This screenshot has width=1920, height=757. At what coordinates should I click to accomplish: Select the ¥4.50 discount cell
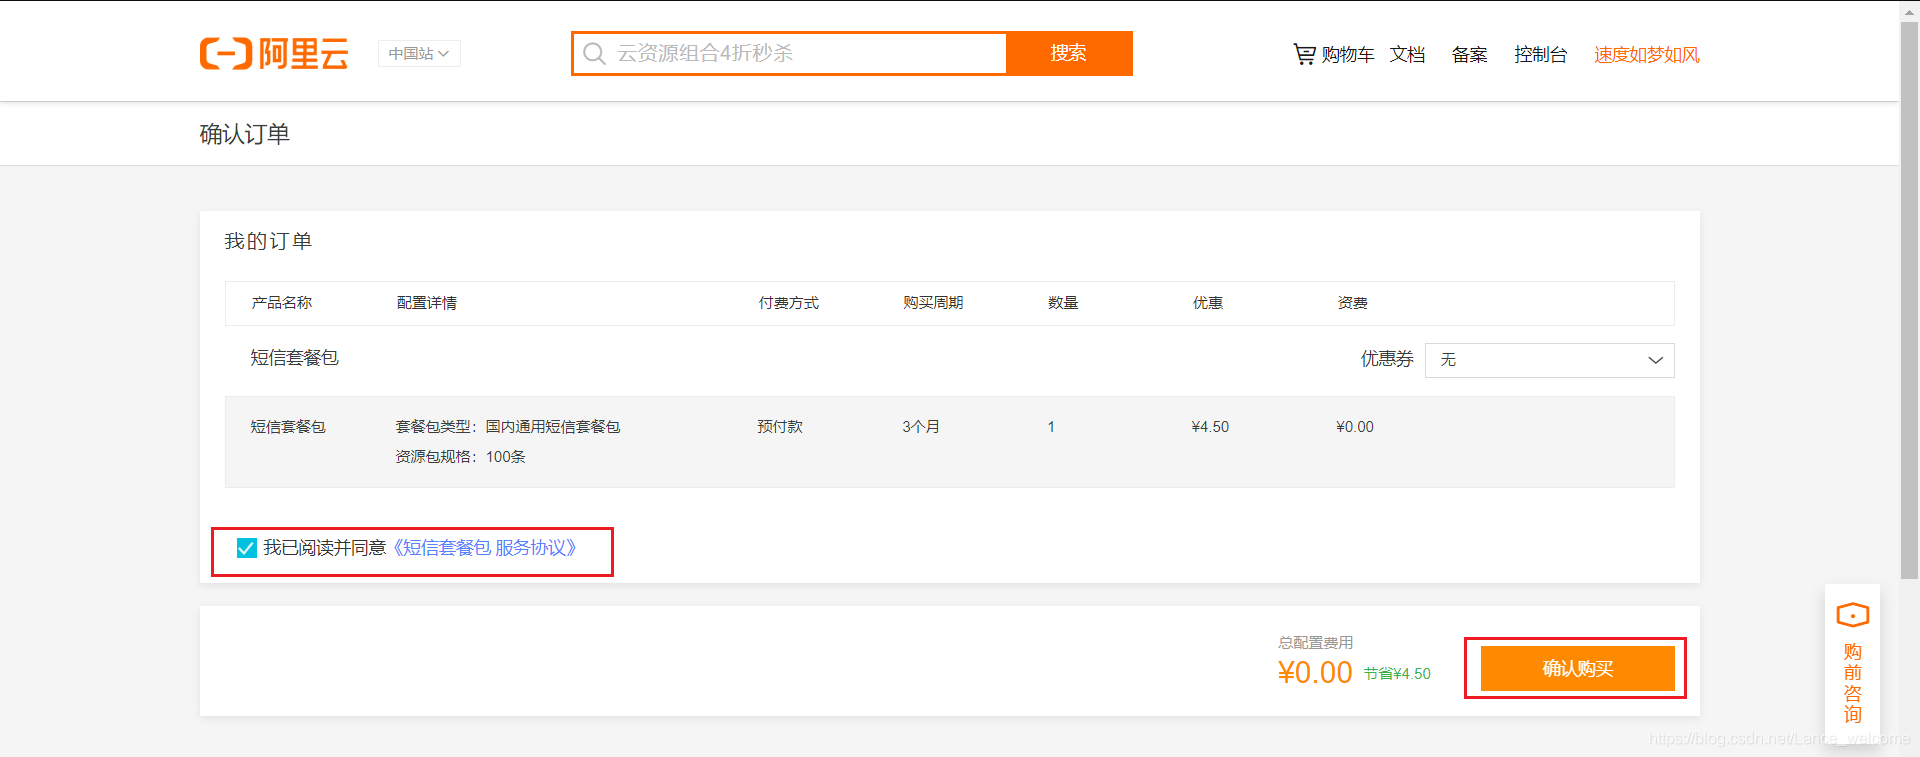click(1210, 427)
